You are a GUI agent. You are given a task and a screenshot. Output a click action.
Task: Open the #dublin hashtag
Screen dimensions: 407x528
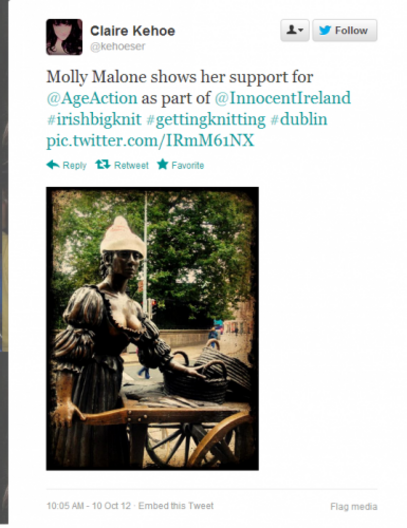[x=299, y=119]
